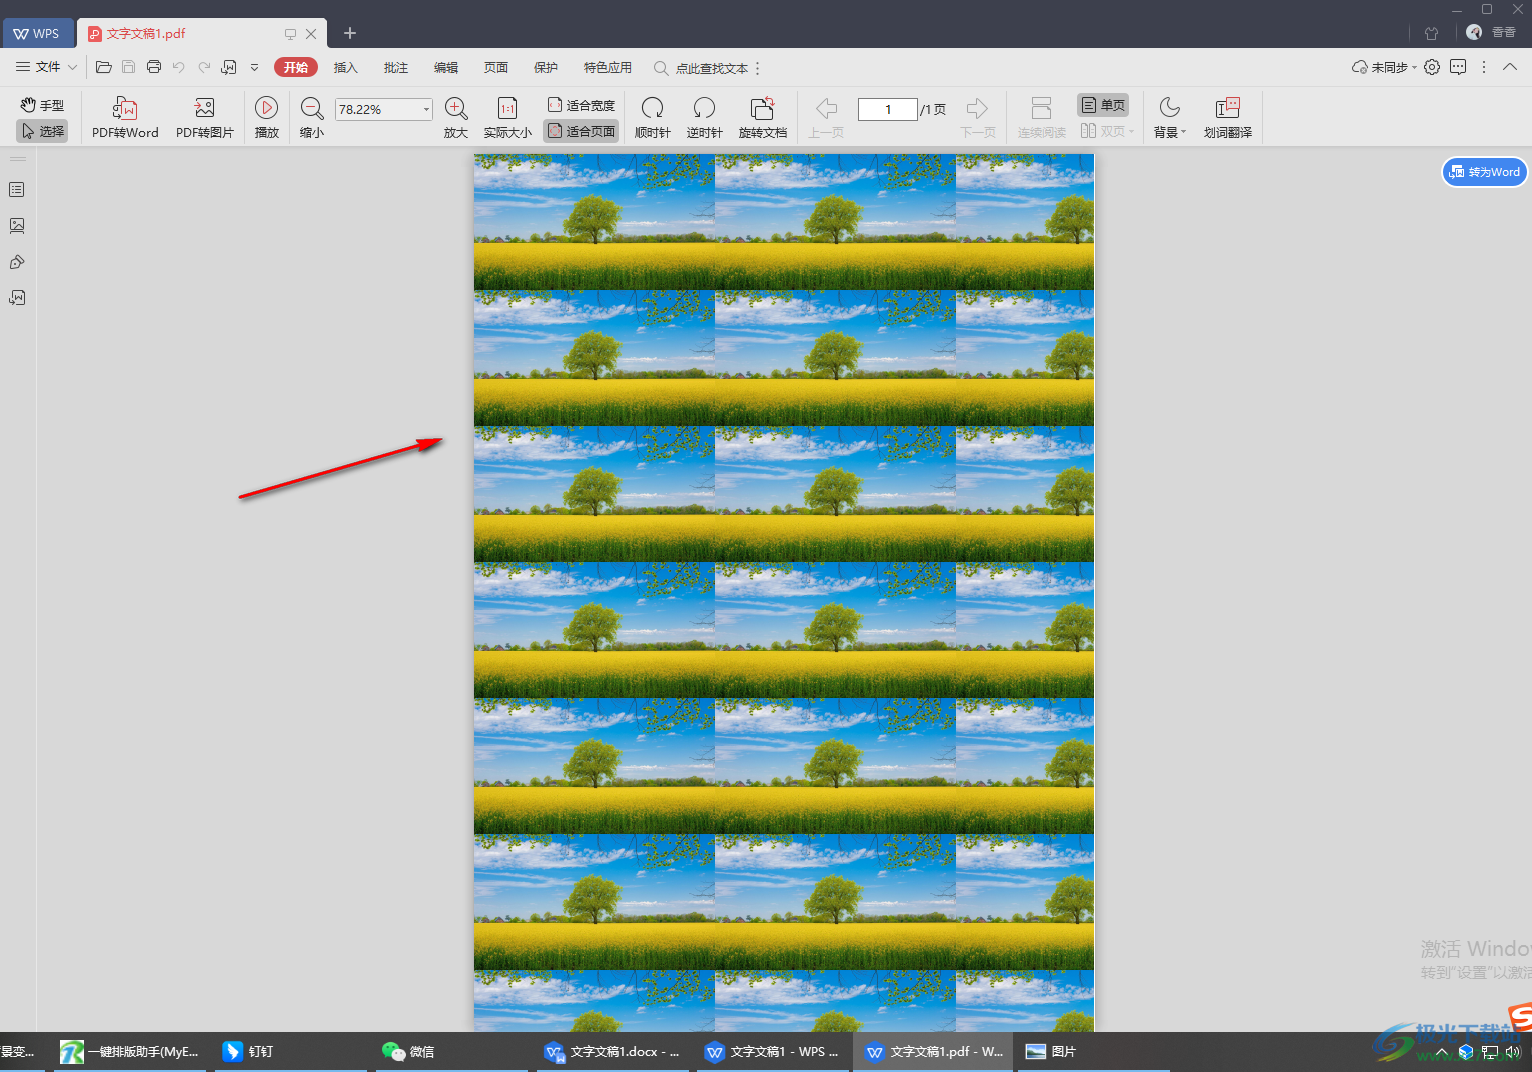Switch to the WPS home tab

[x=37, y=33]
